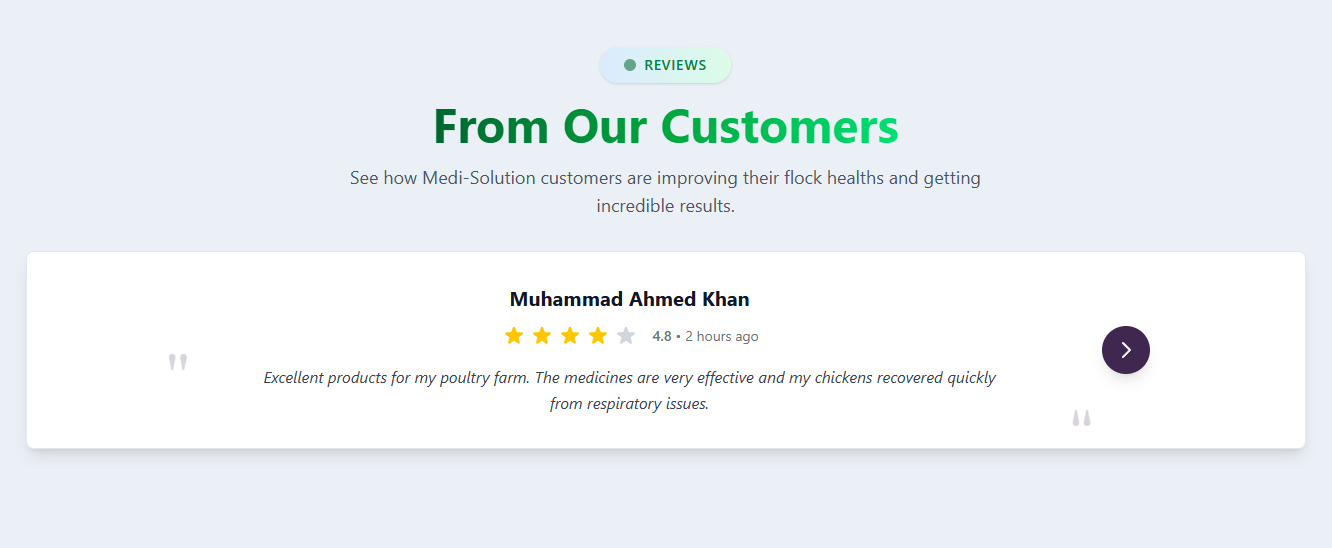This screenshot has height=548, width=1332.
Task: Click the word "Our" in the heading
Action: point(605,127)
